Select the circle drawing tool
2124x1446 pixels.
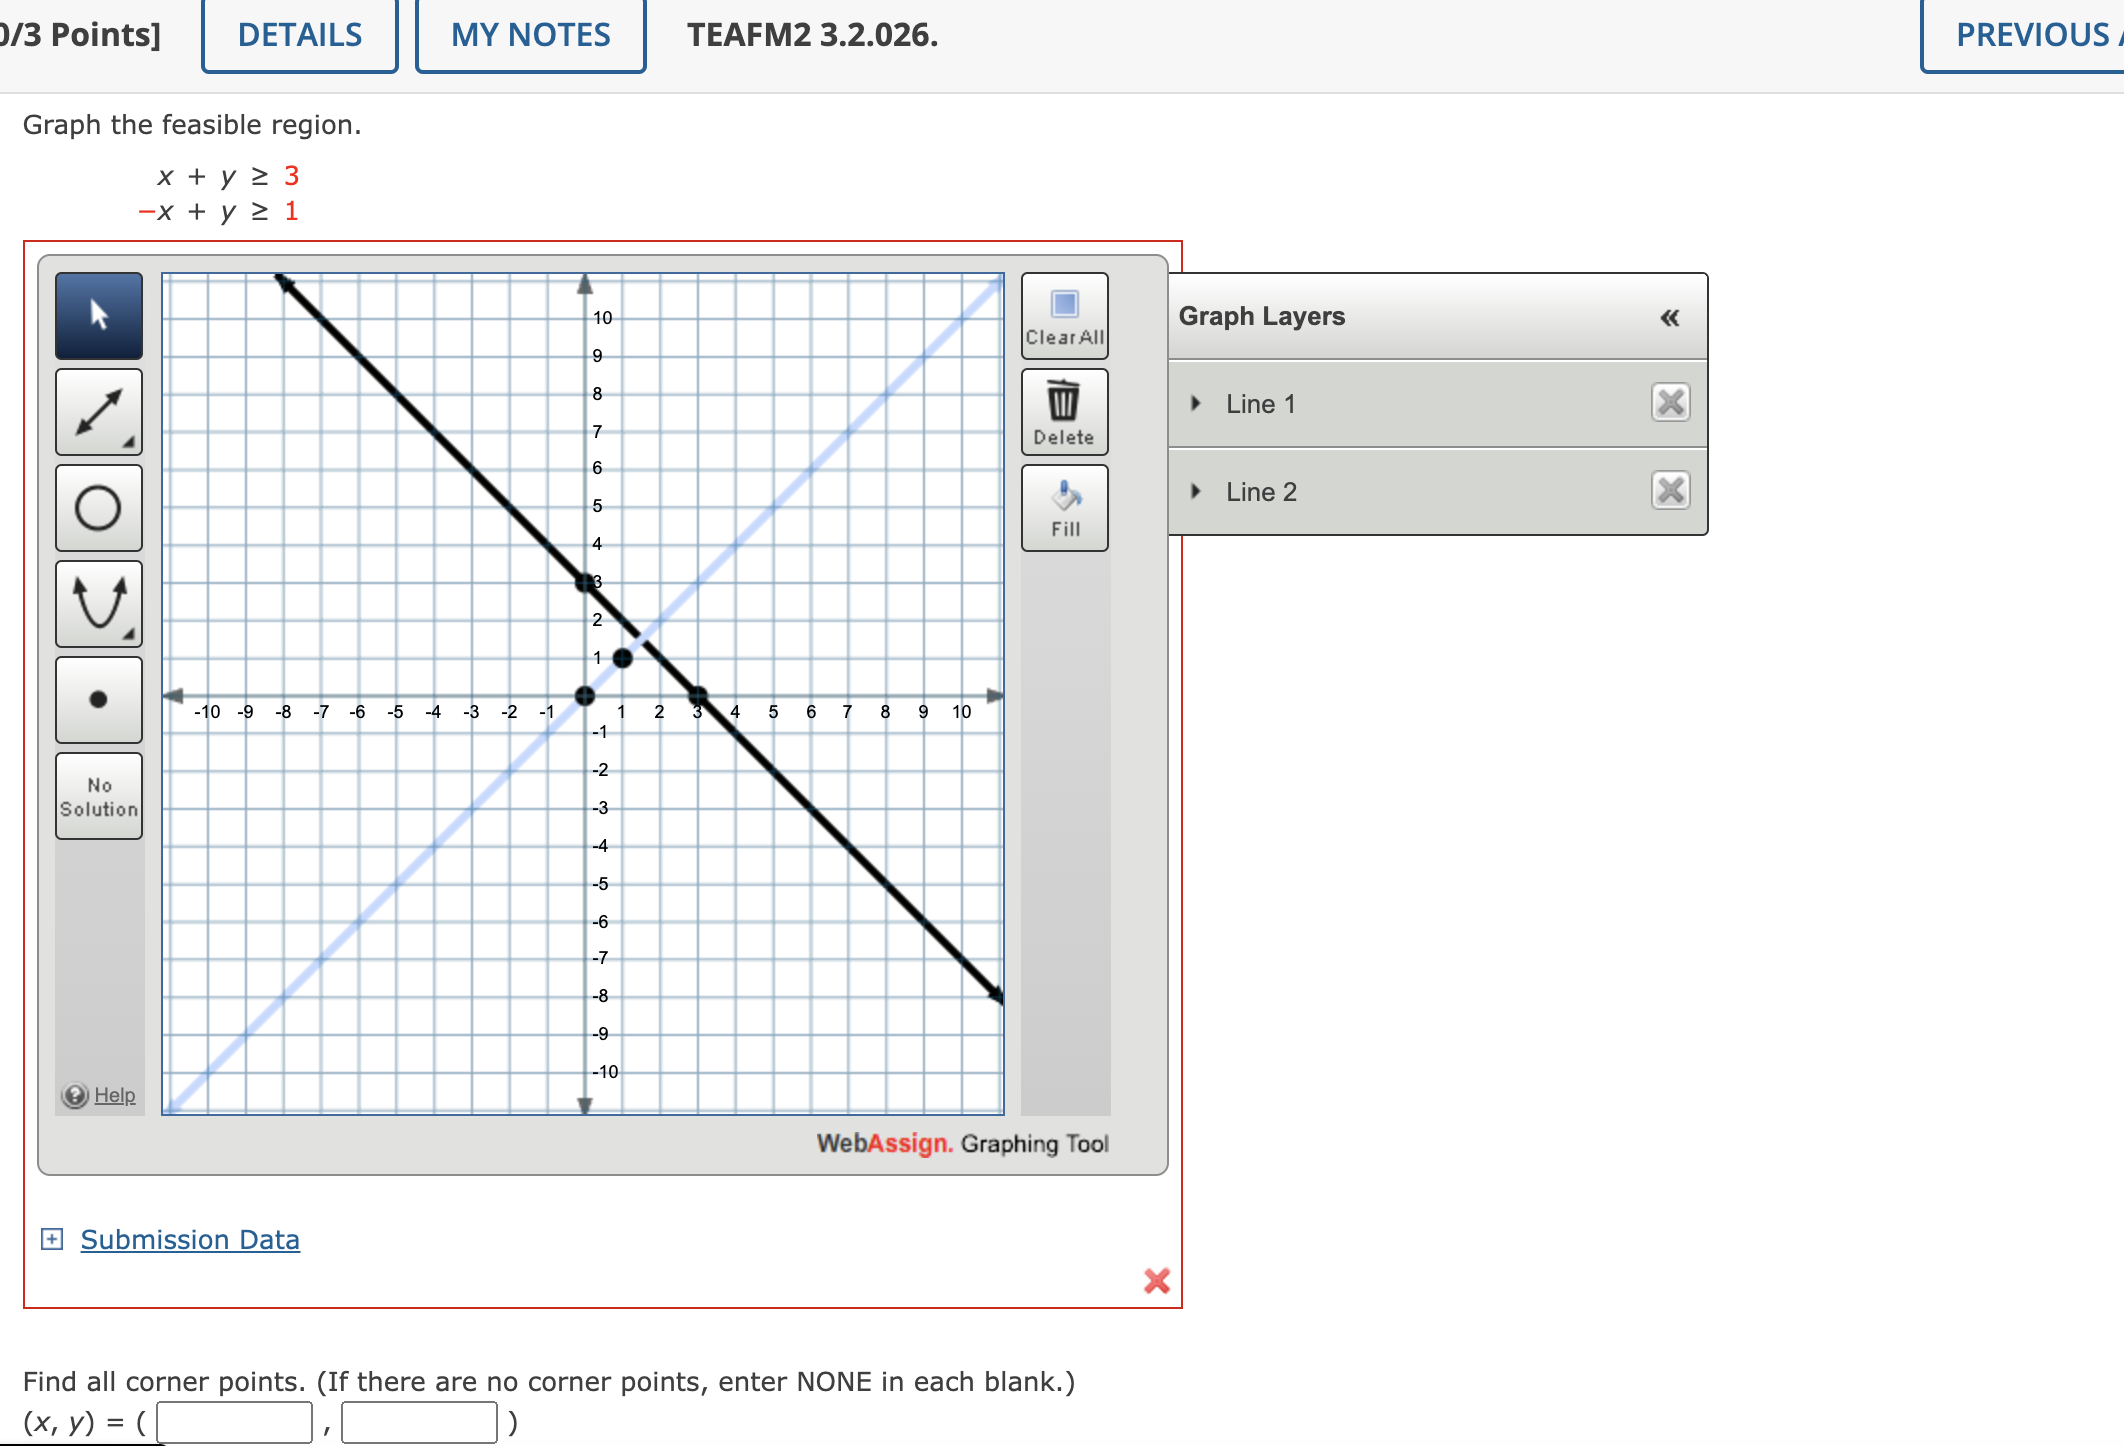tap(98, 507)
